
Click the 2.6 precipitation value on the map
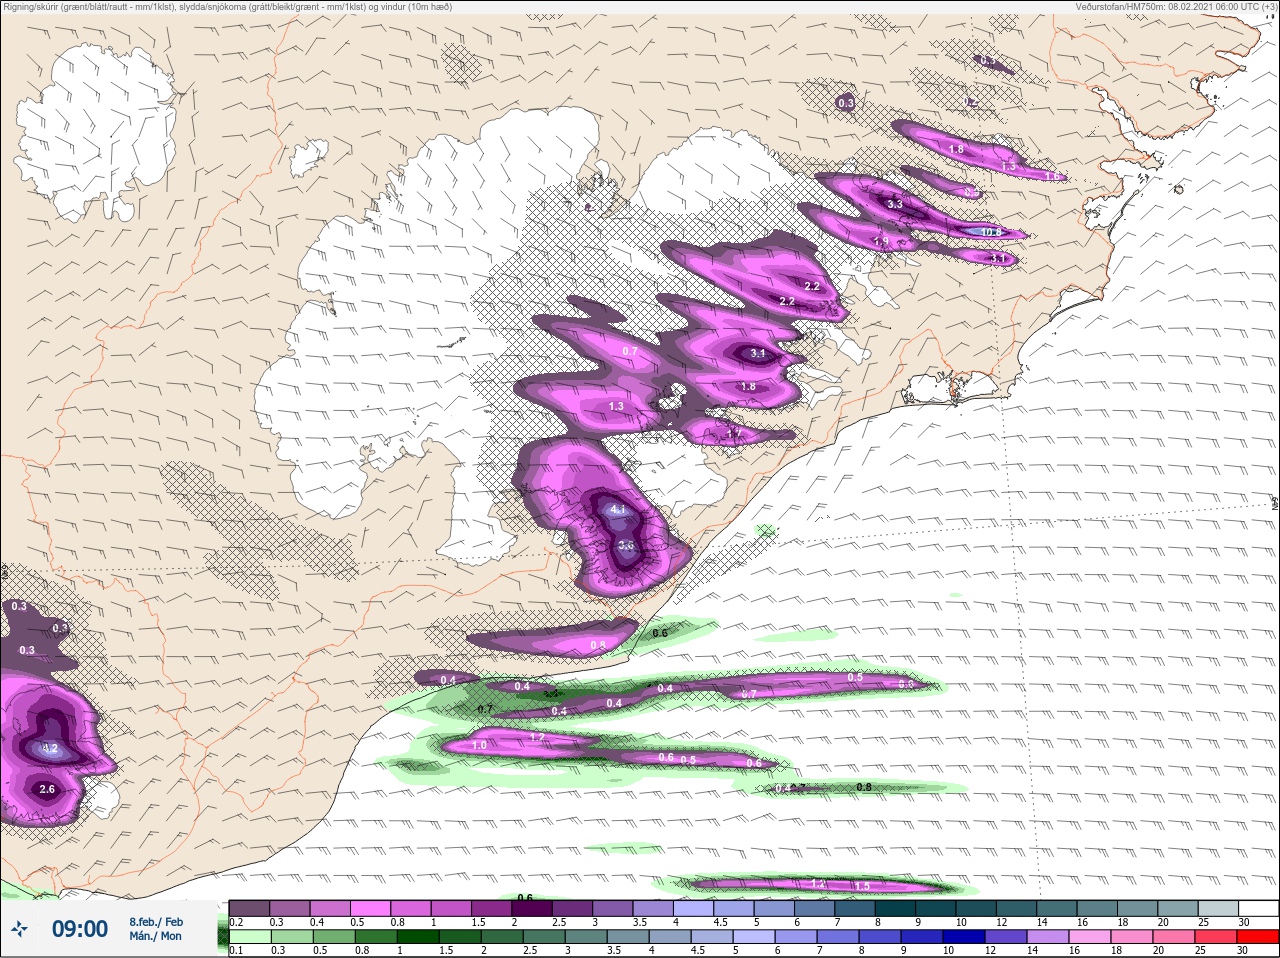click(47, 789)
